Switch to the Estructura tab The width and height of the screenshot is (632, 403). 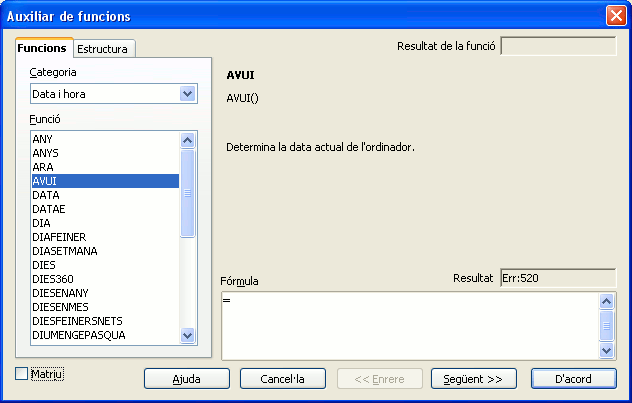[103, 49]
